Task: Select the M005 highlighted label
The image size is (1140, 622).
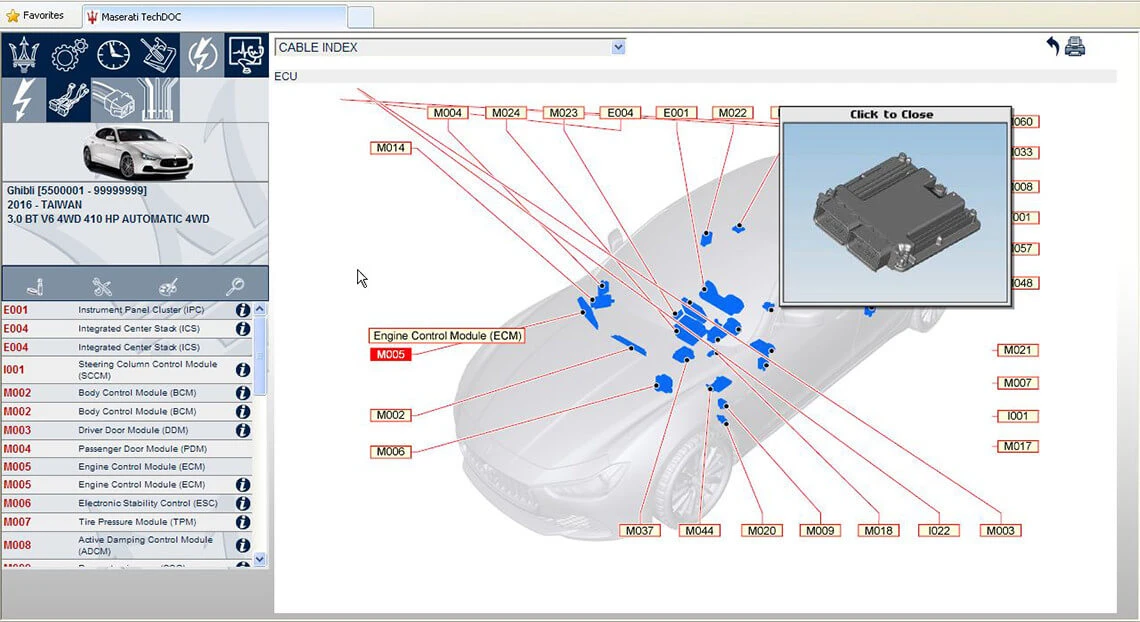Action: click(x=390, y=355)
